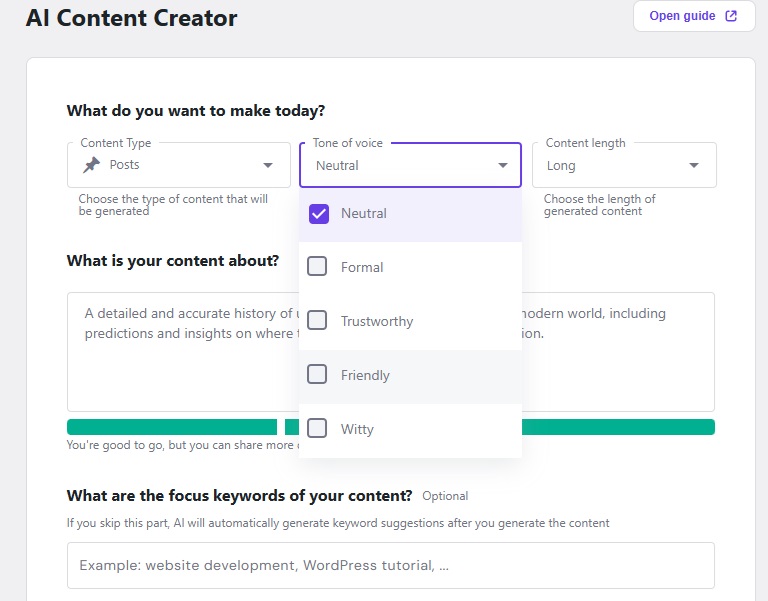
Task: Collapse the Tone of voice dropdown arrow
Action: [503, 166]
